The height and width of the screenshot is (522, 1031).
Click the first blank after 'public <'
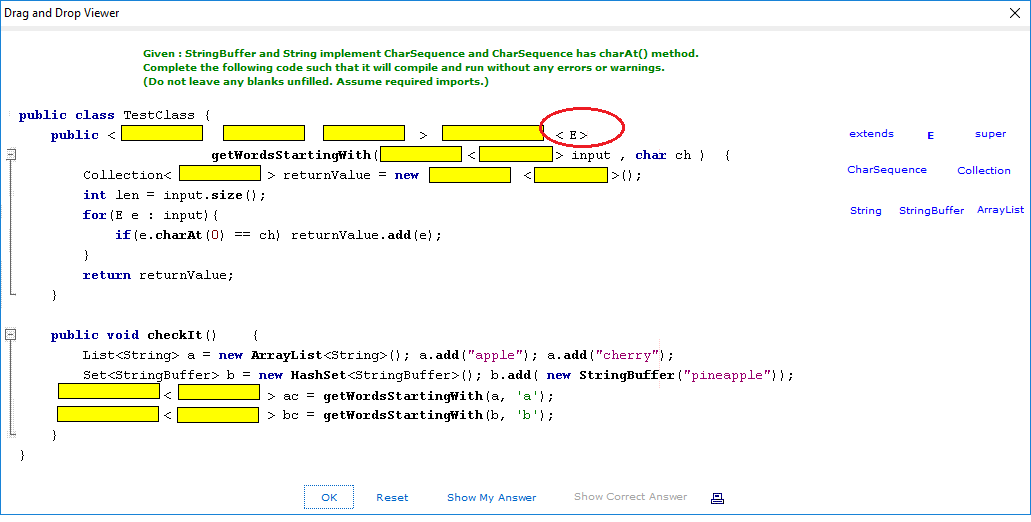pyautogui.click(x=162, y=133)
